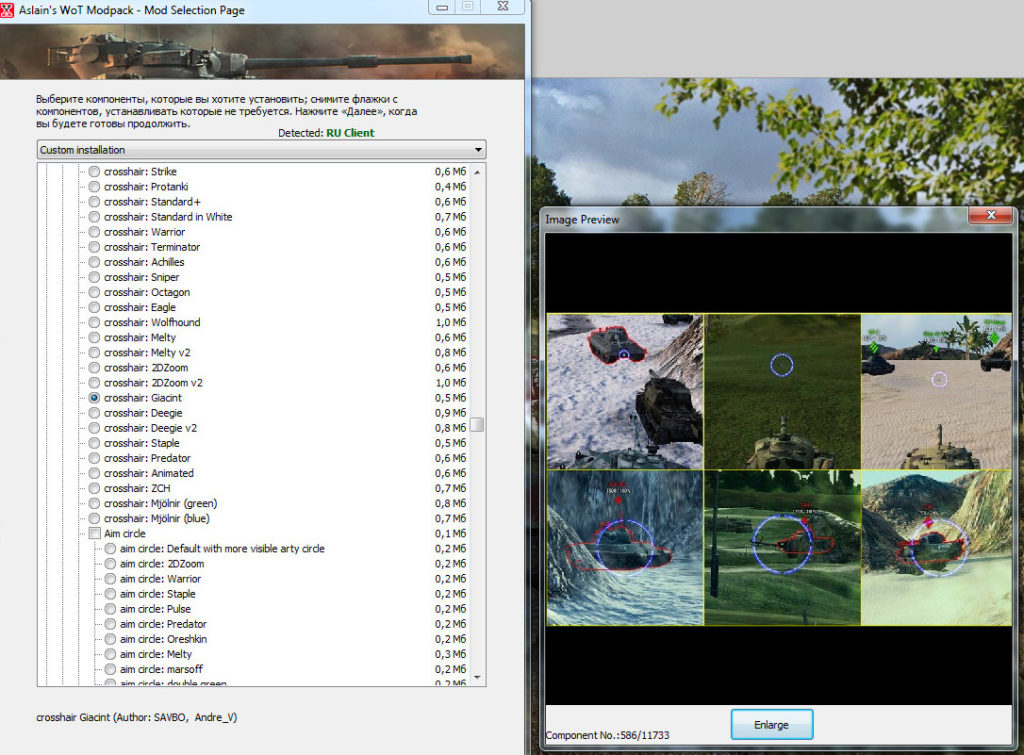Select crosshair: Mjölnir (blue) option

point(94,519)
